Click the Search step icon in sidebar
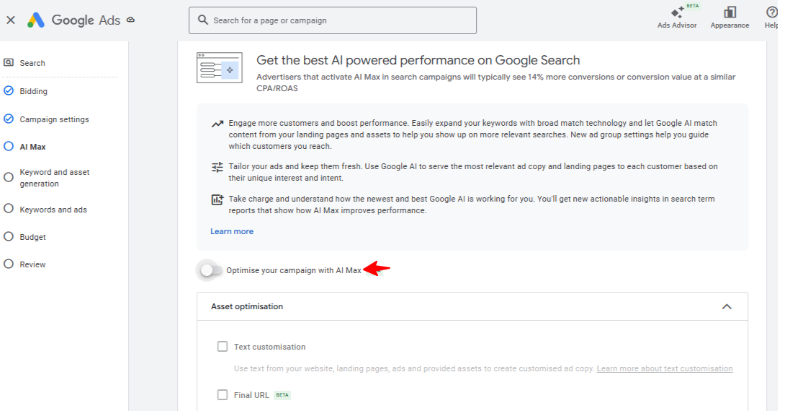Screen dimensions: 785x411 click(x=9, y=63)
